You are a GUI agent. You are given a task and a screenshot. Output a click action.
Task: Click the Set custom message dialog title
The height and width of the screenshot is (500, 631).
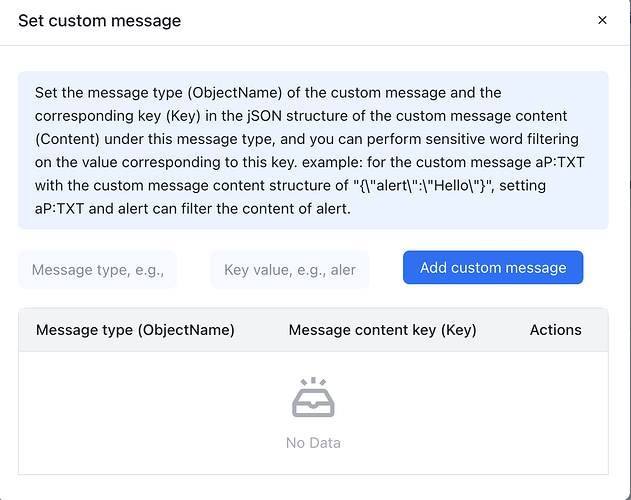[x=99, y=21]
